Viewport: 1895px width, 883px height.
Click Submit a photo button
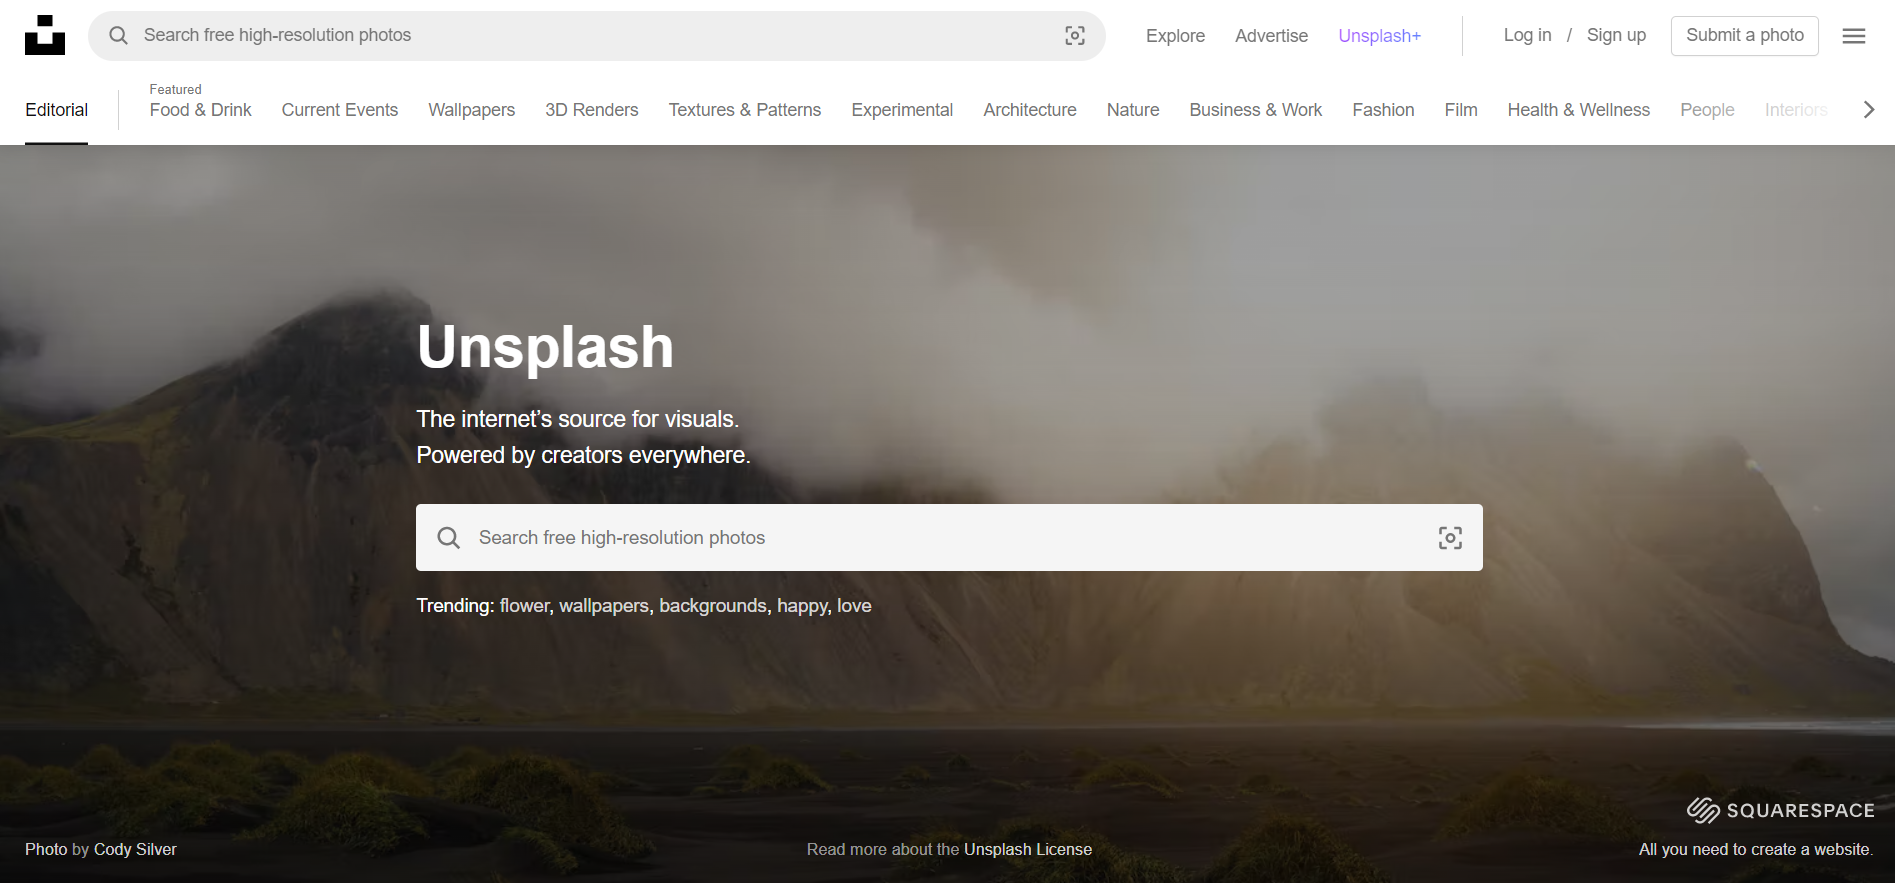click(x=1745, y=36)
